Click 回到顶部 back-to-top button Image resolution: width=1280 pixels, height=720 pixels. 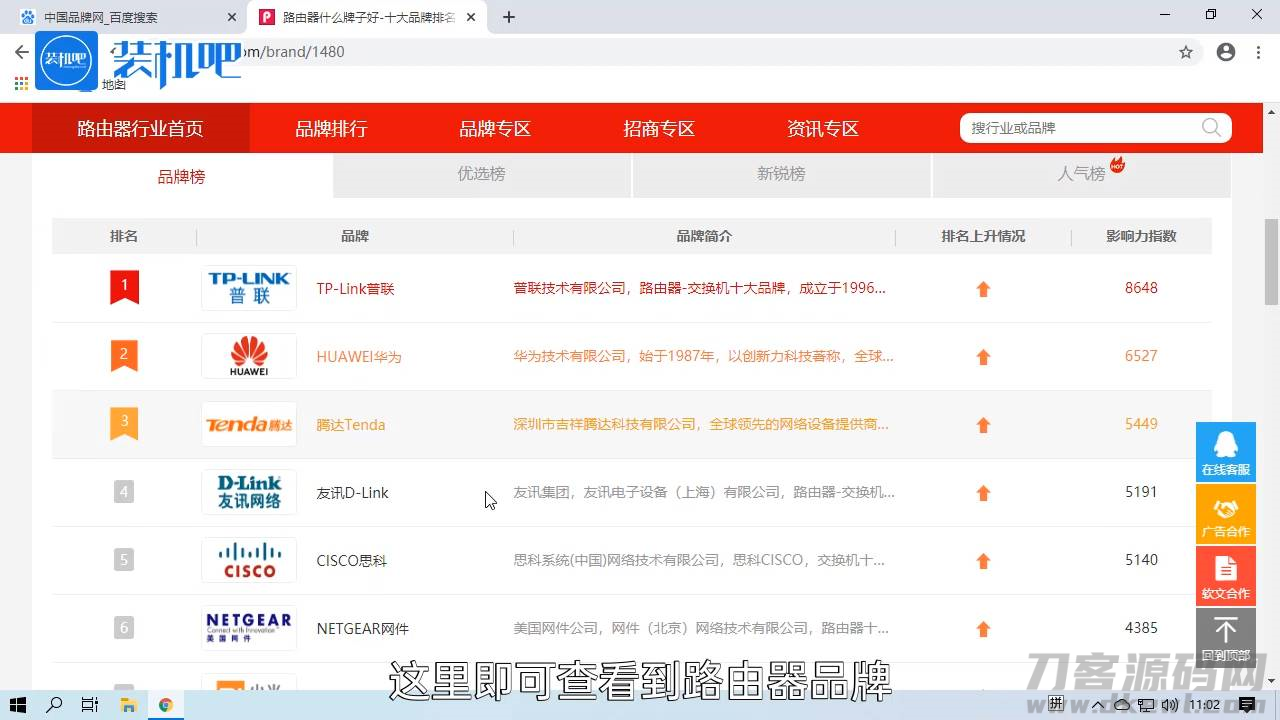coord(1226,638)
